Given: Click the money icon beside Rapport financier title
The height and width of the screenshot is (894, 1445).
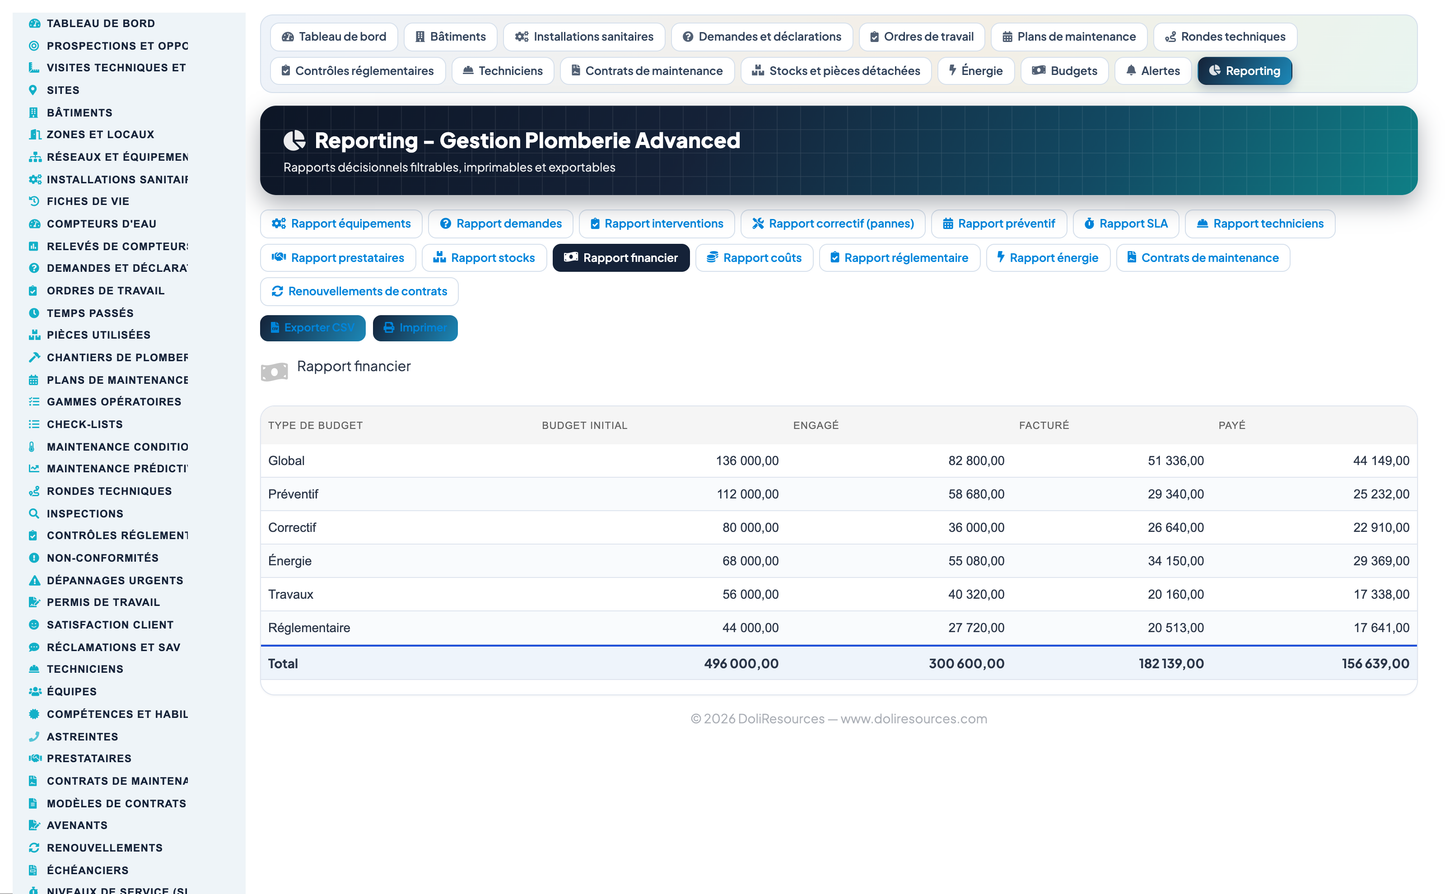Looking at the screenshot, I should [274, 372].
